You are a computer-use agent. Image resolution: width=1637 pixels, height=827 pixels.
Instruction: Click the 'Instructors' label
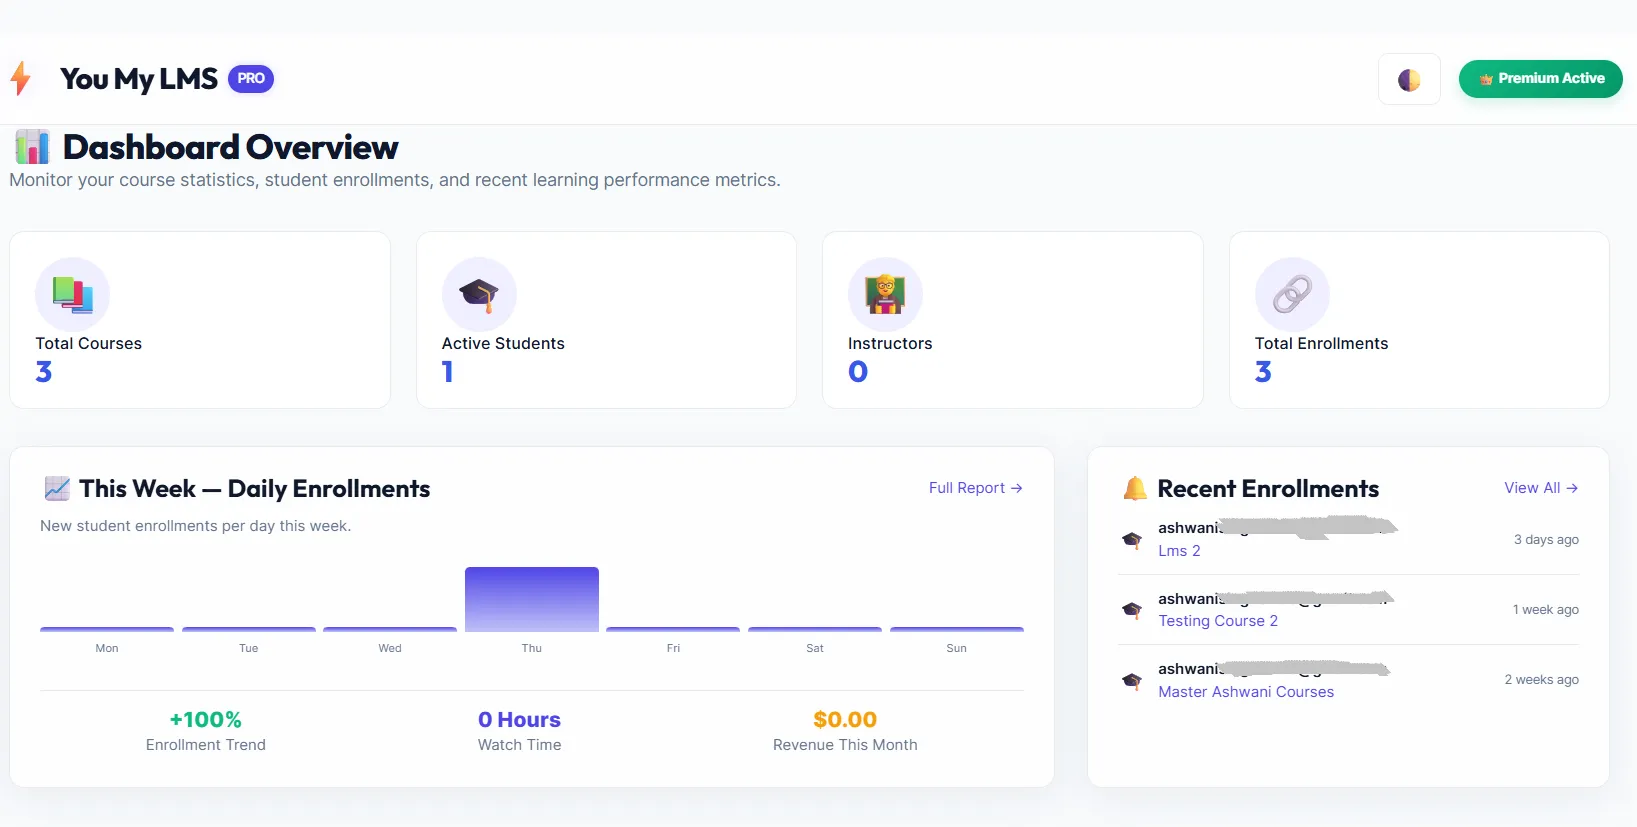coord(890,343)
